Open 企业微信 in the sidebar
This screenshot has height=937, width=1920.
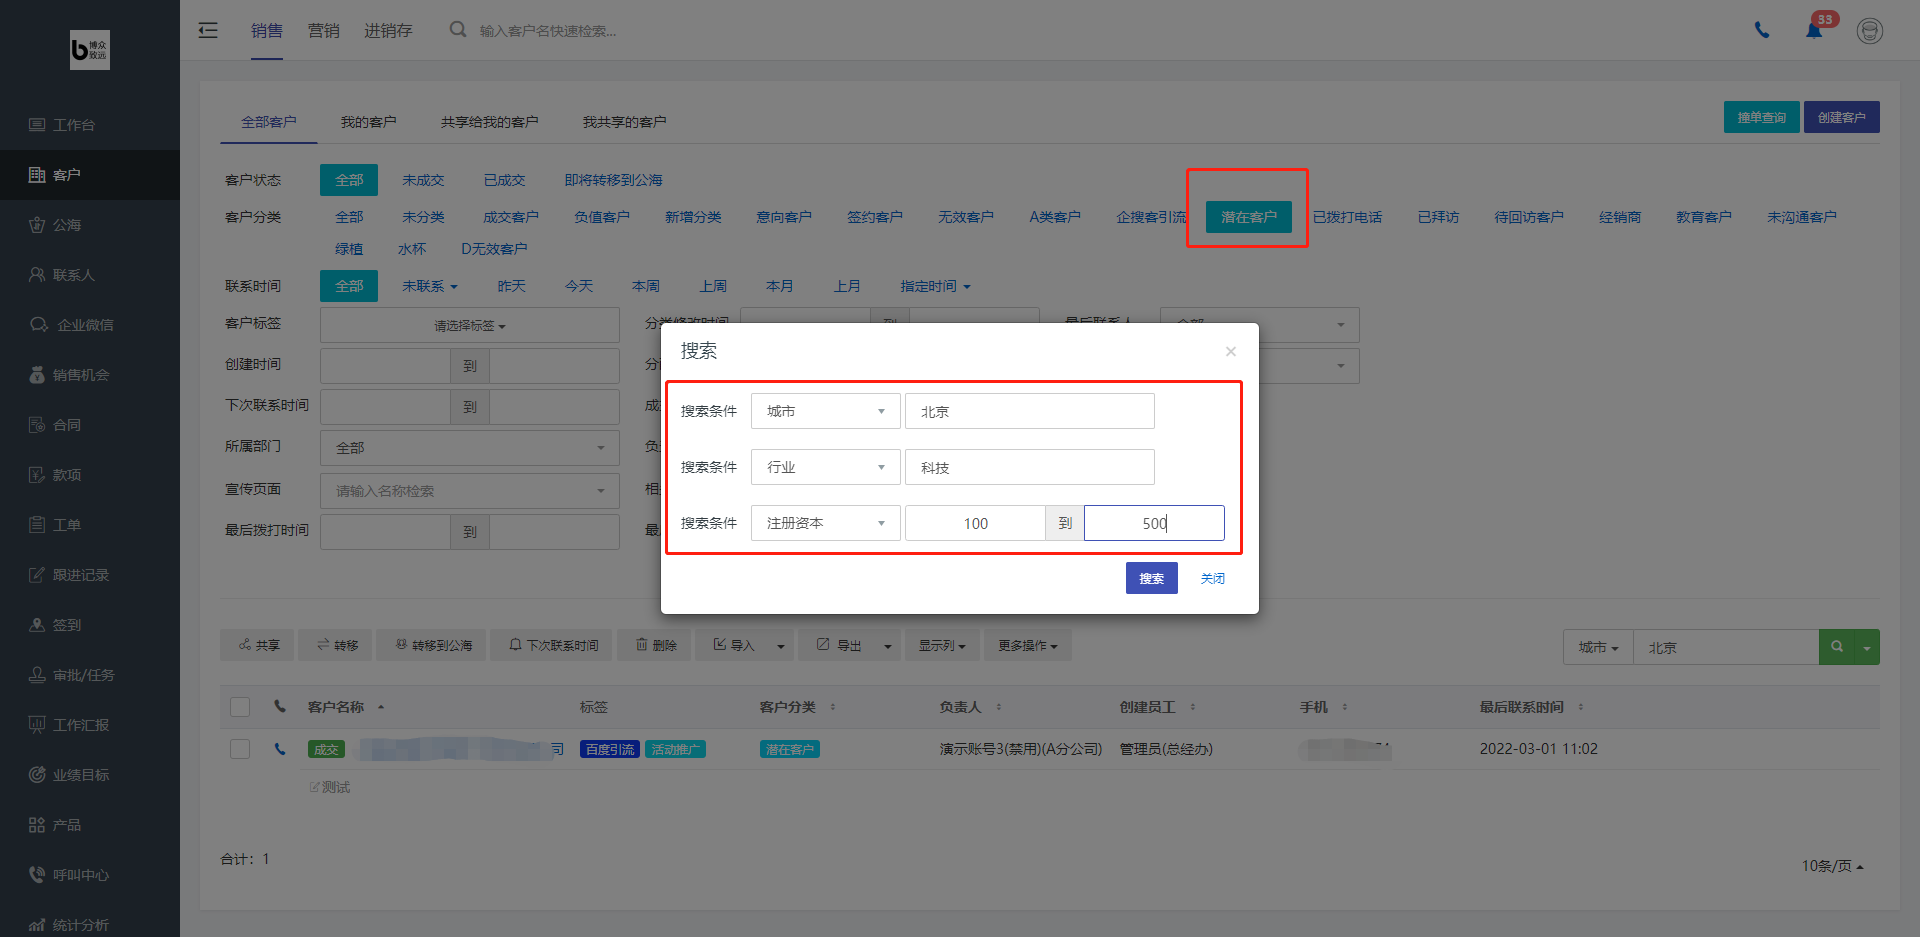coord(90,325)
